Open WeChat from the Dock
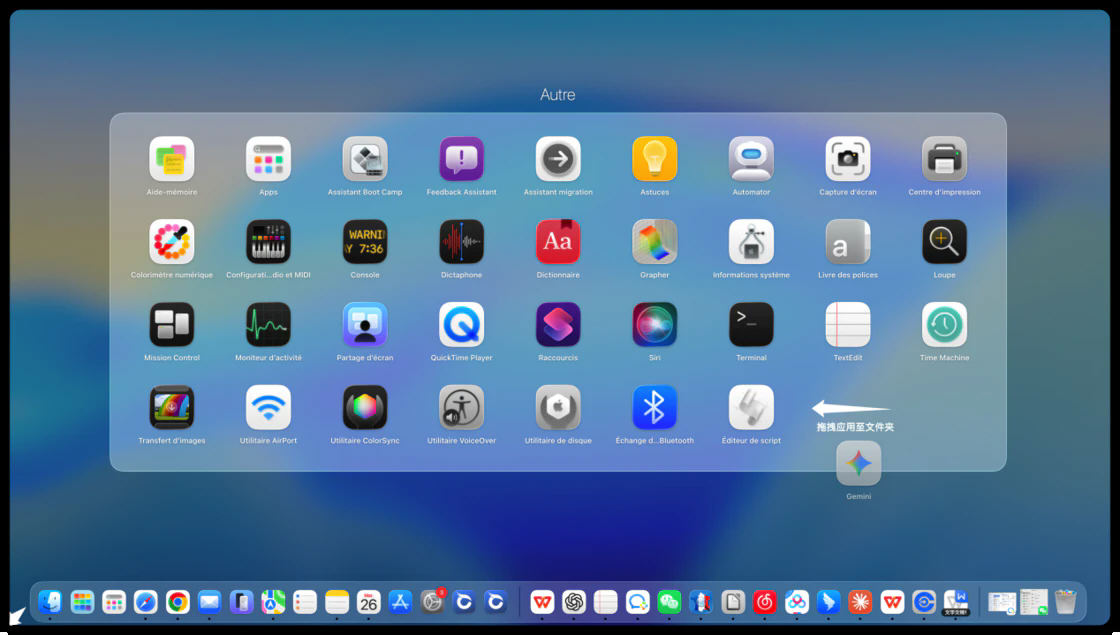The width and height of the screenshot is (1120, 635). 669,602
